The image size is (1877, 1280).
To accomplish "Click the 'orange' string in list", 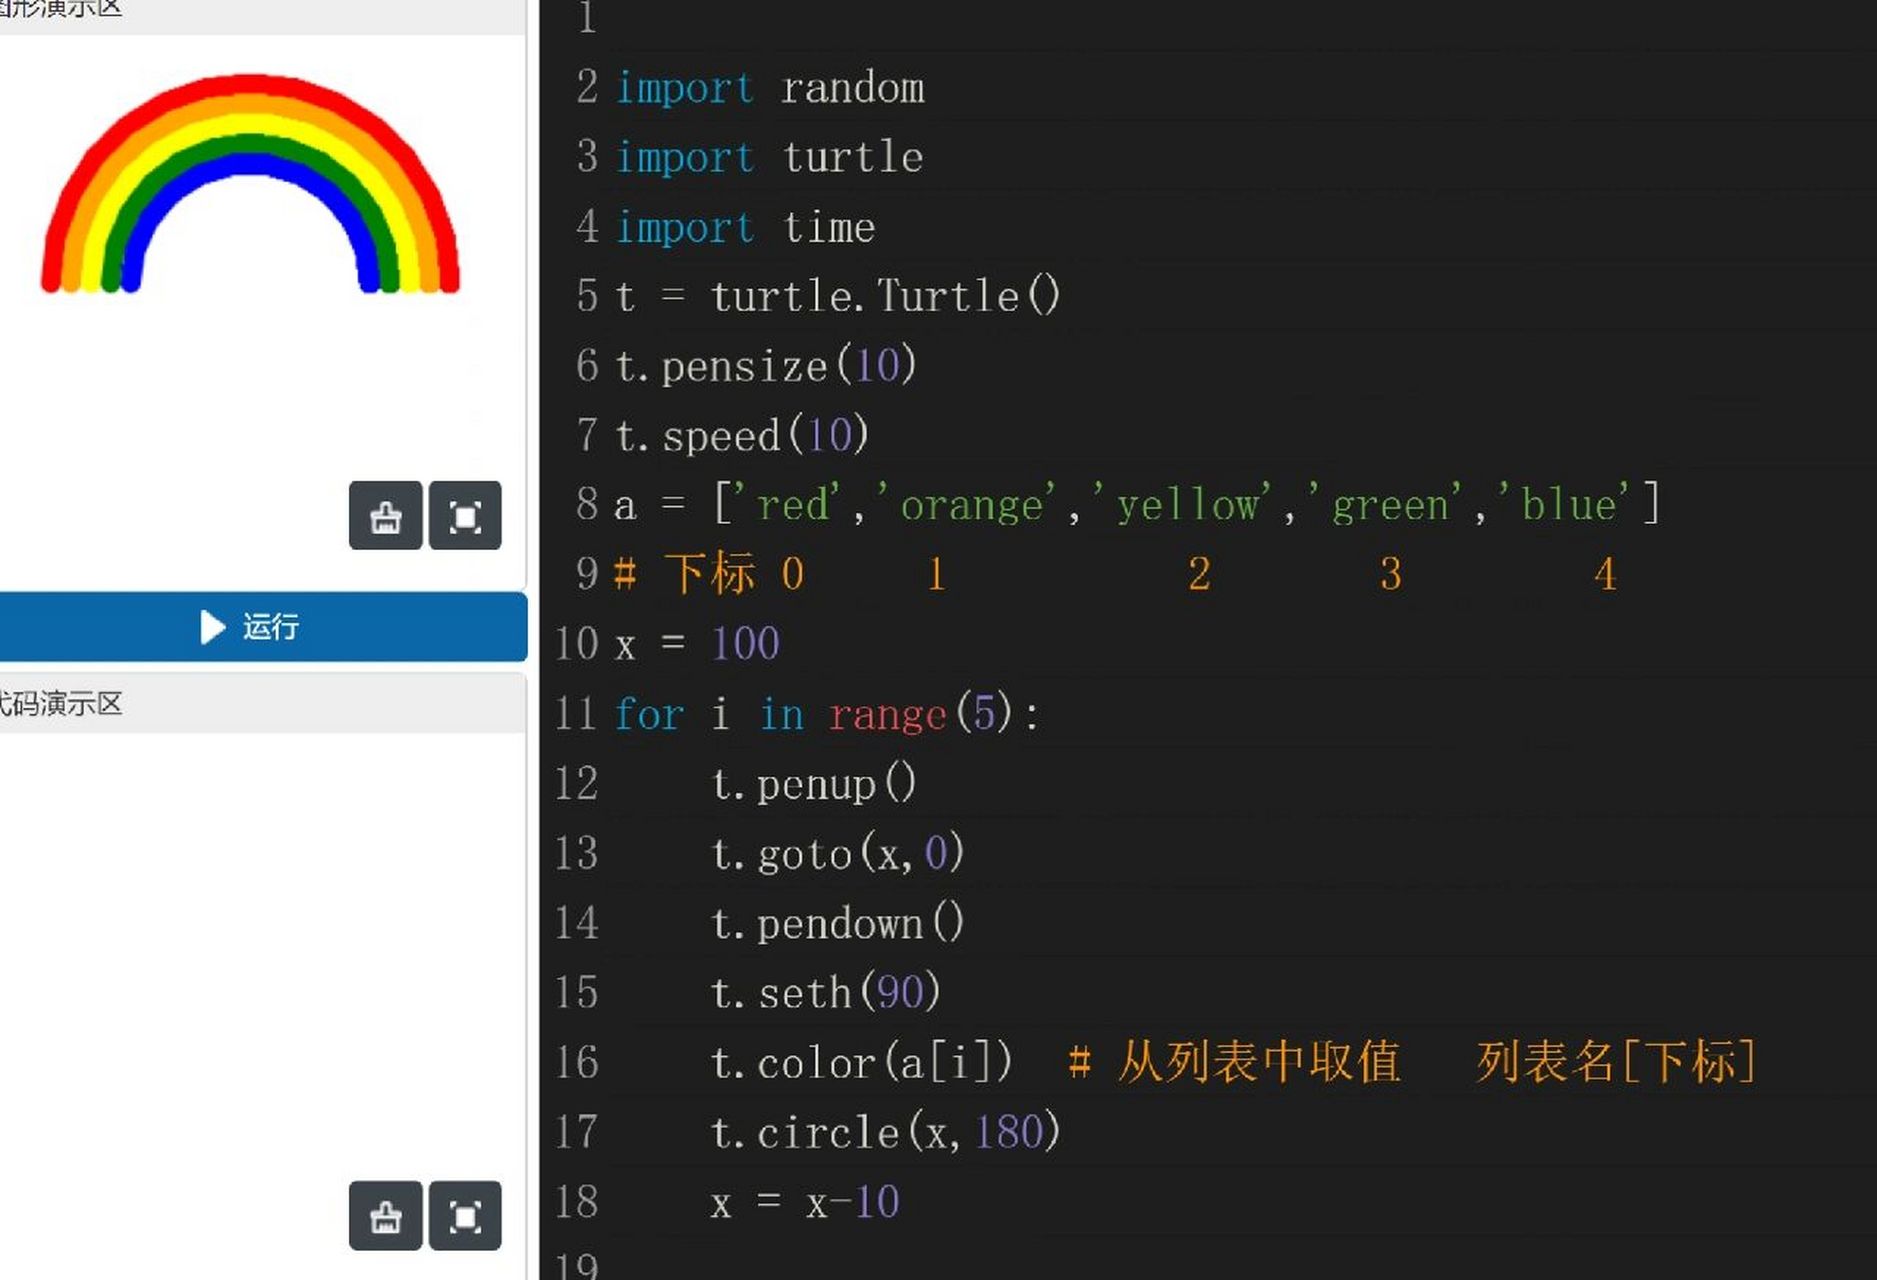I will click(969, 504).
